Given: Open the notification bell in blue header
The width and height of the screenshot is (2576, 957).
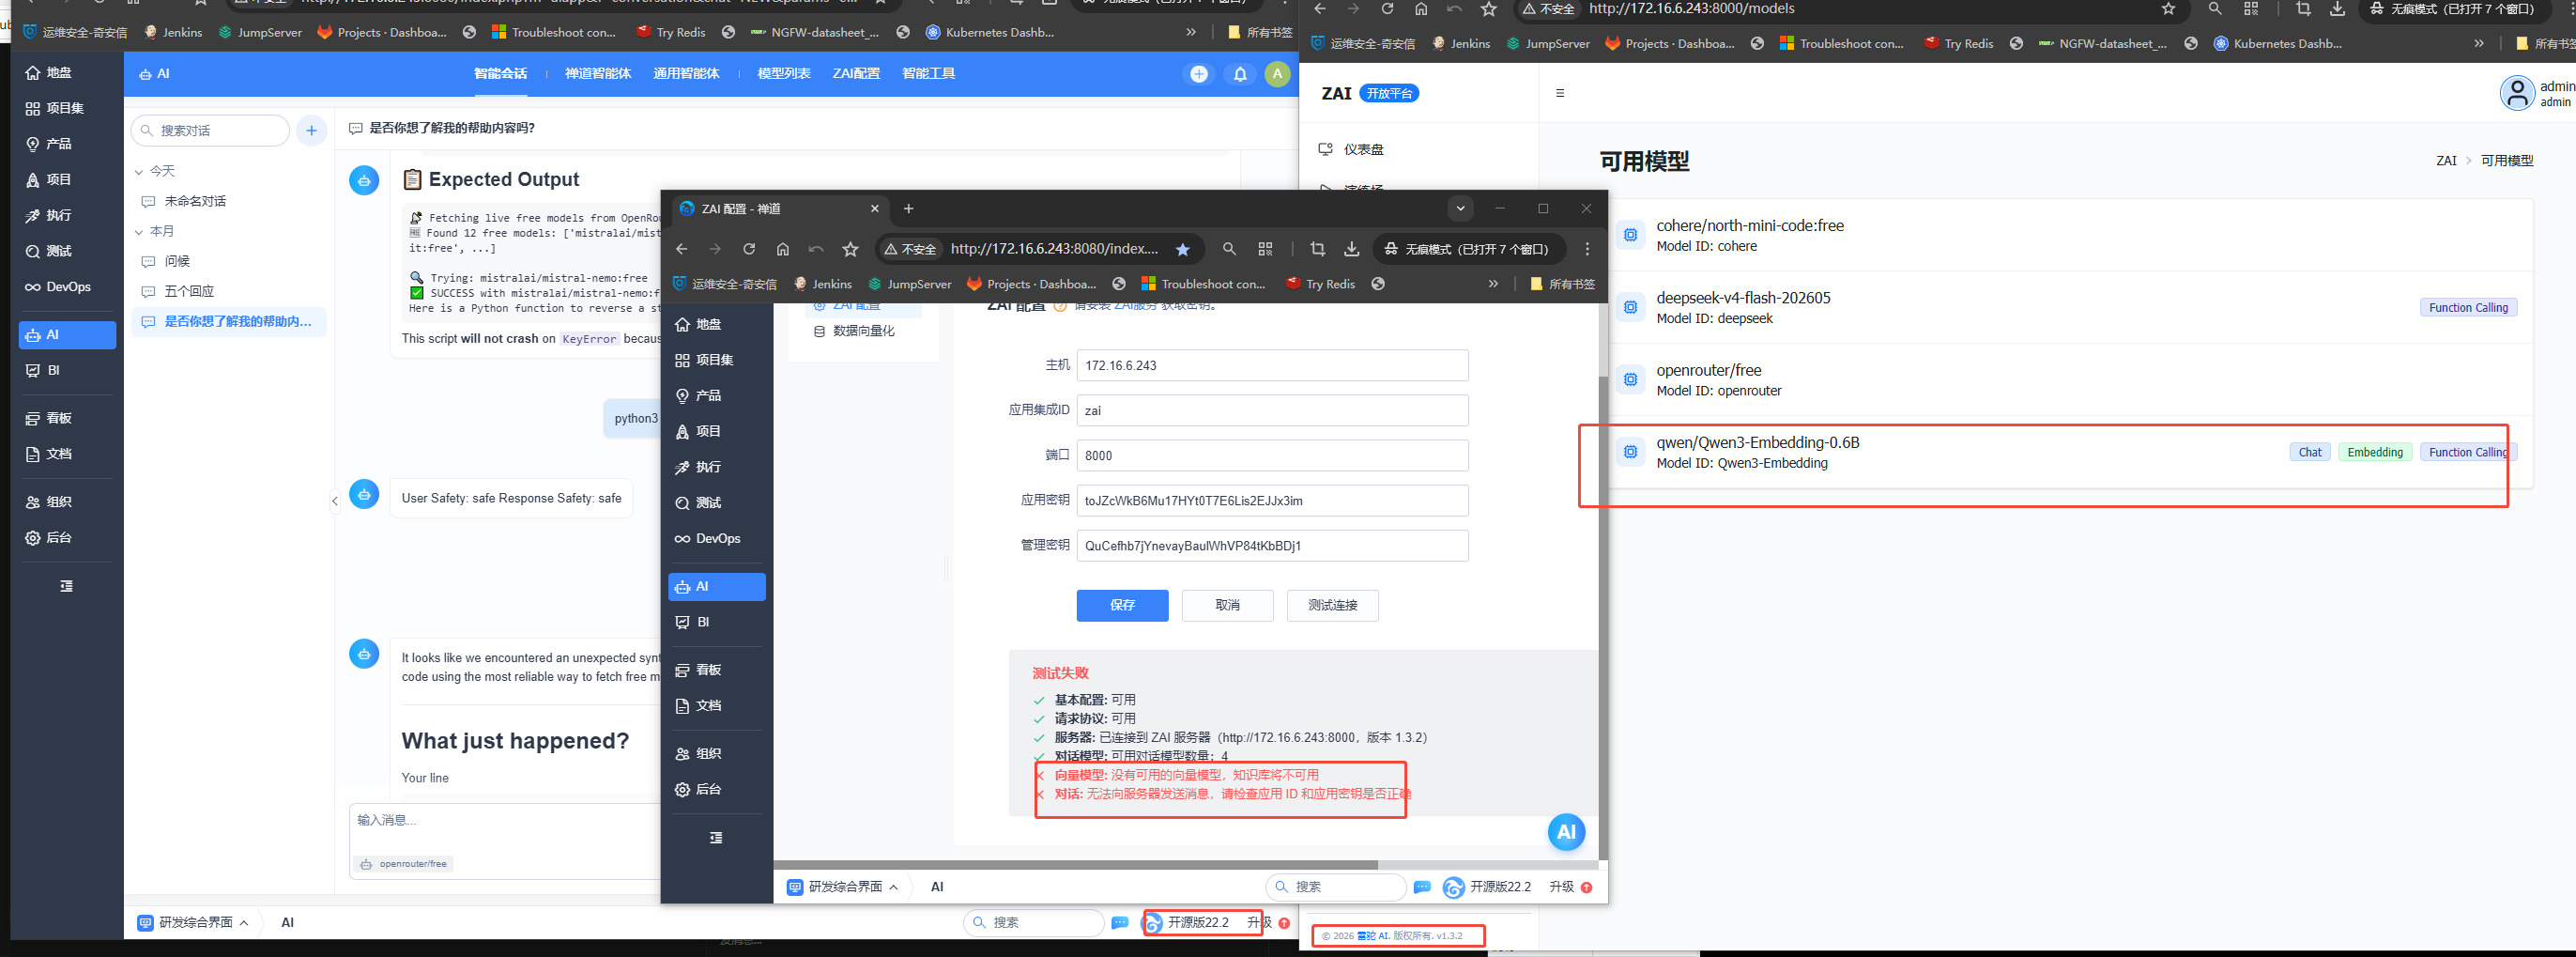Looking at the screenshot, I should click(1240, 74).
